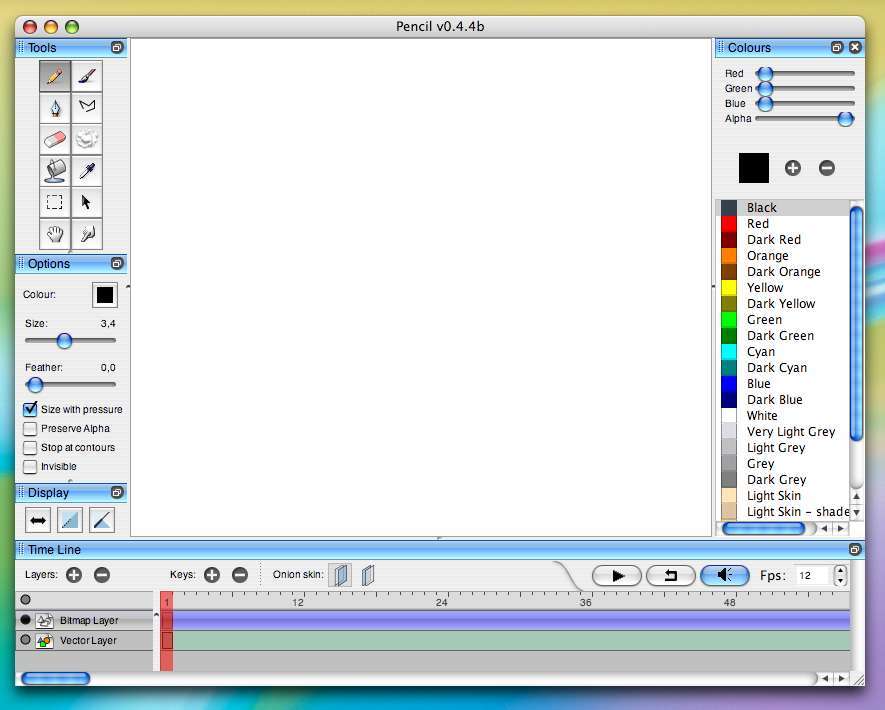Click Vector Layer keyframe at frame 1

tap(167, 641)
